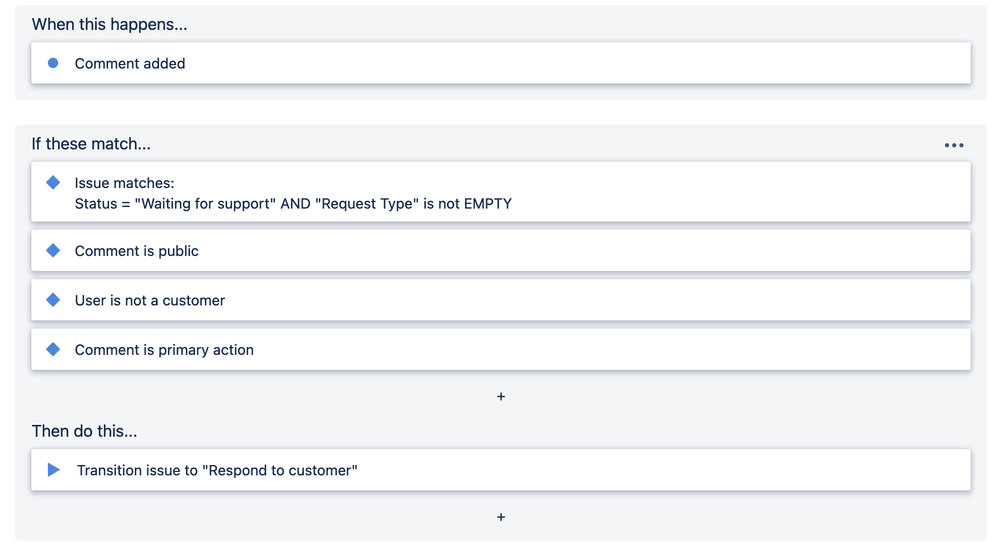
Task: Open the three-dots menu for If these match
Action: click(954, 145)
